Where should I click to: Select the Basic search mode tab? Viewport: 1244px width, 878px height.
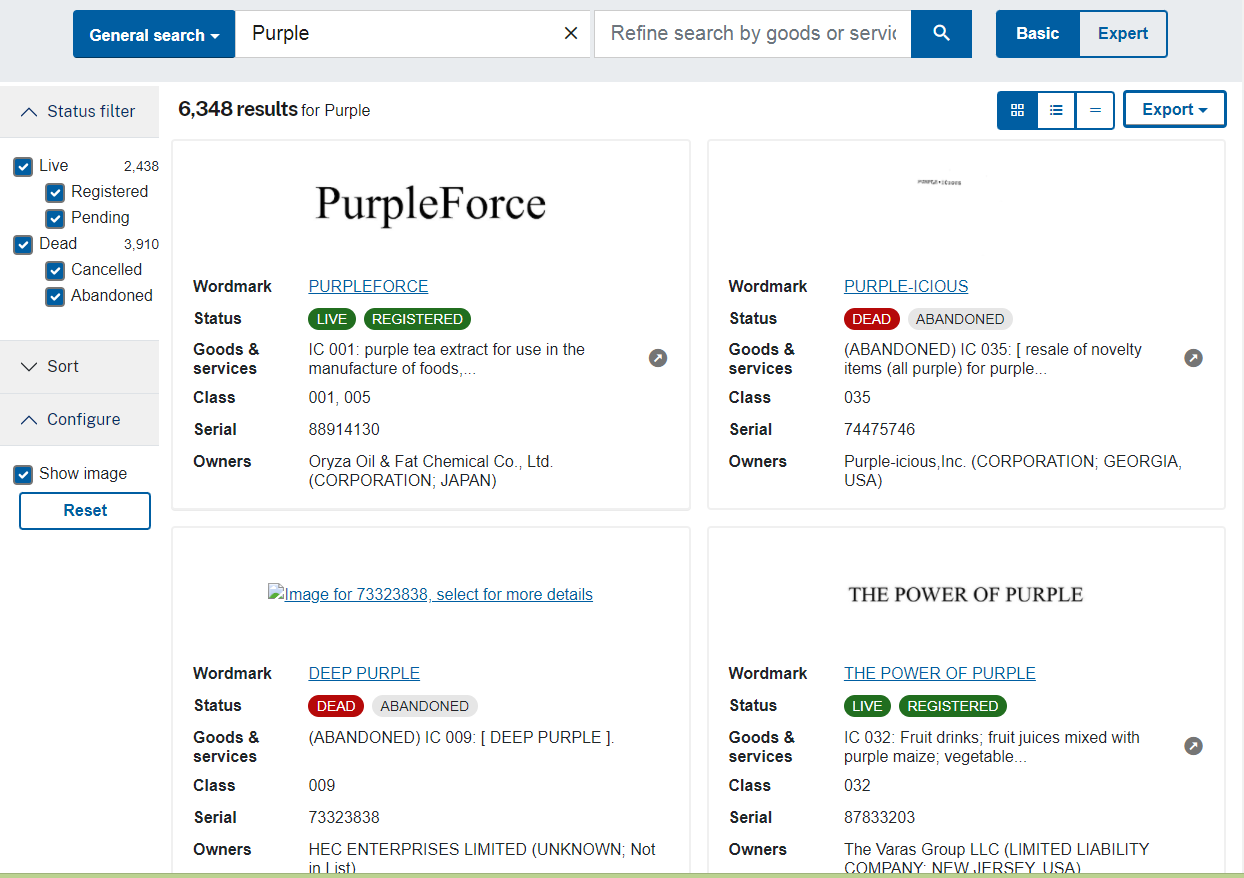tap(1037, 34)
